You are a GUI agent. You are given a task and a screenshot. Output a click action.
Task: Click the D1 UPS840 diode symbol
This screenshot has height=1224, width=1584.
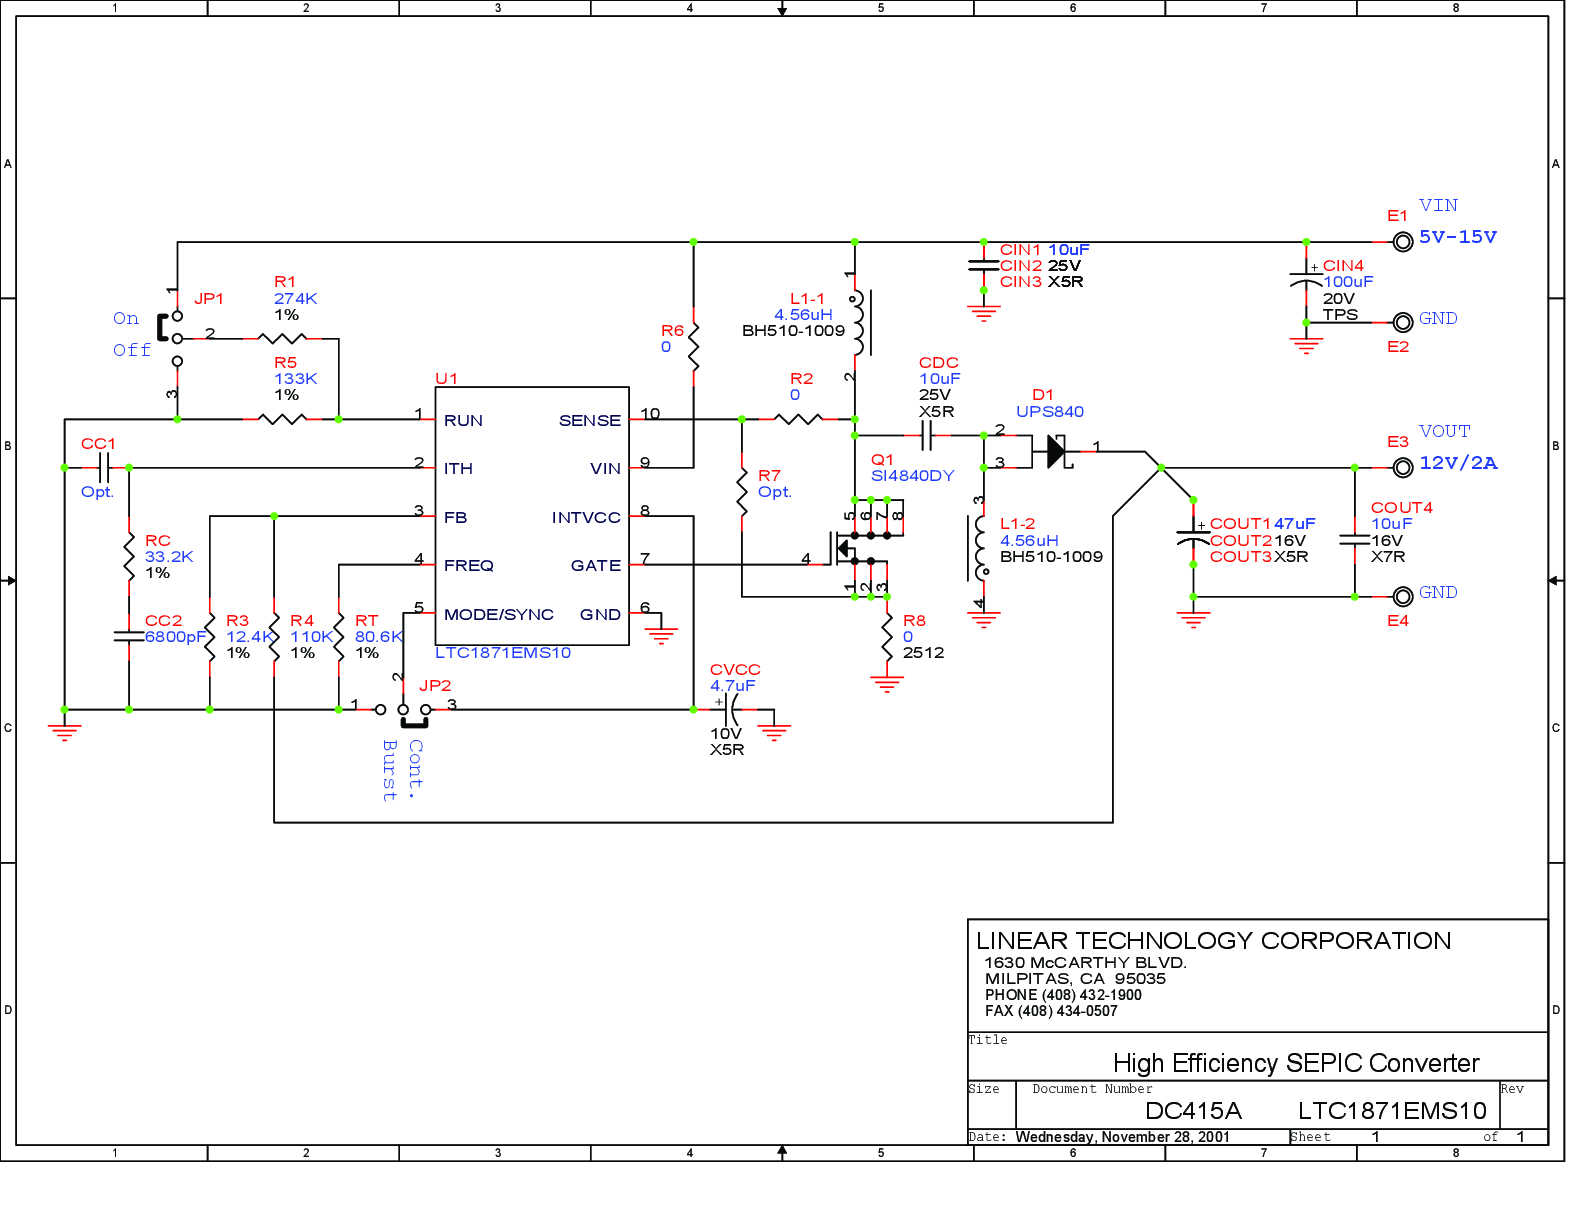[x=1058, y=452]
